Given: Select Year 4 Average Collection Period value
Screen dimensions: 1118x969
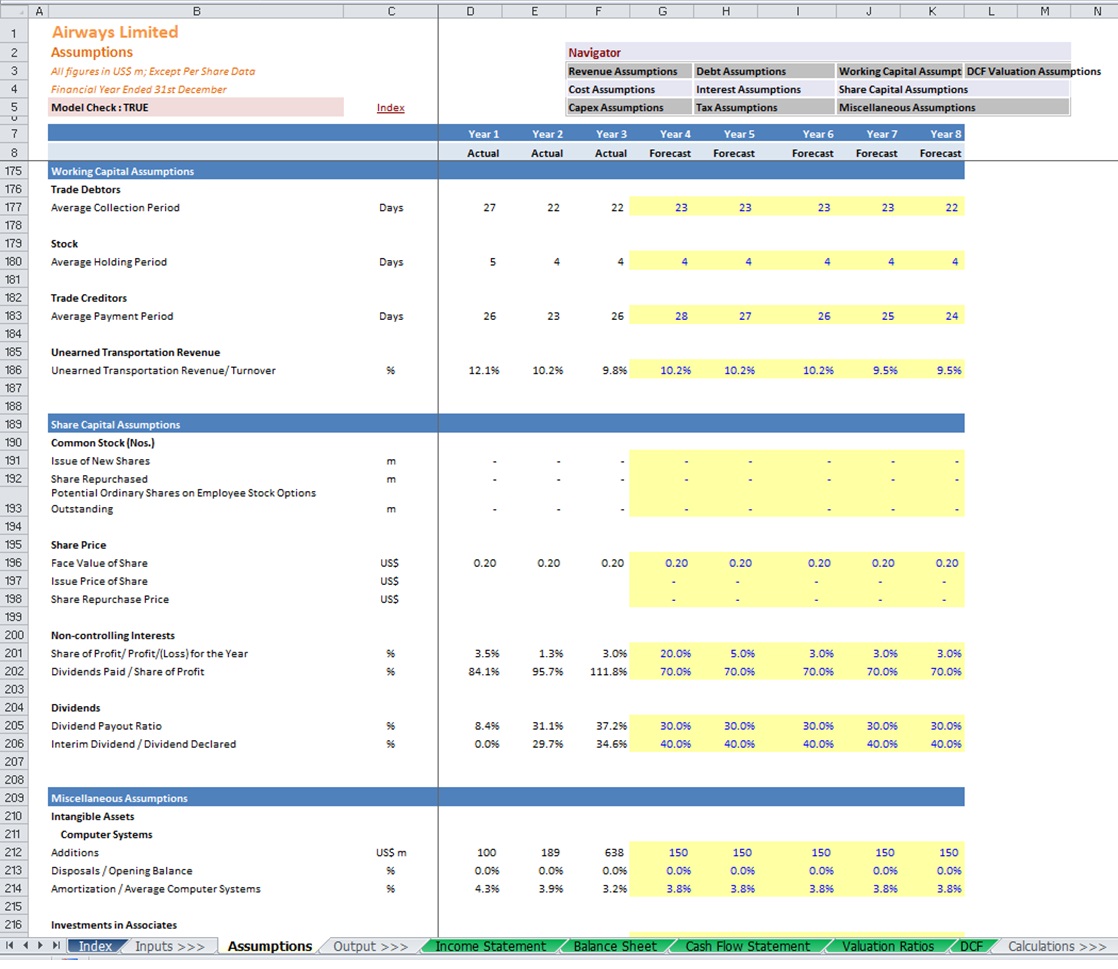Looking at the screenshot, I should click(662, 209).
